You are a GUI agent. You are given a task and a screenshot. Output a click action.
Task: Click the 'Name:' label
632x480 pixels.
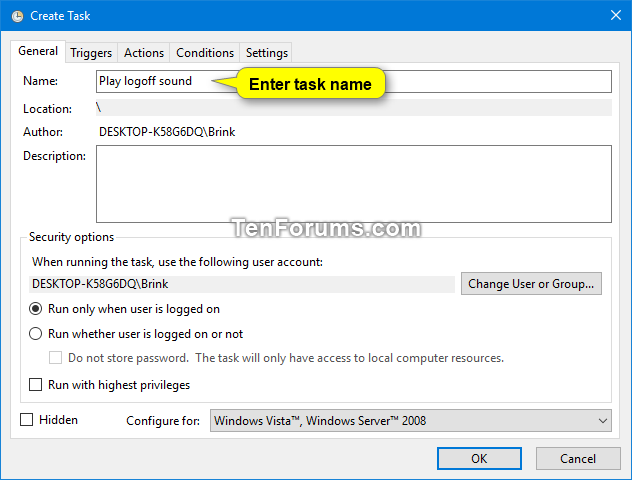pyautogui.click(x=40, y=81)
